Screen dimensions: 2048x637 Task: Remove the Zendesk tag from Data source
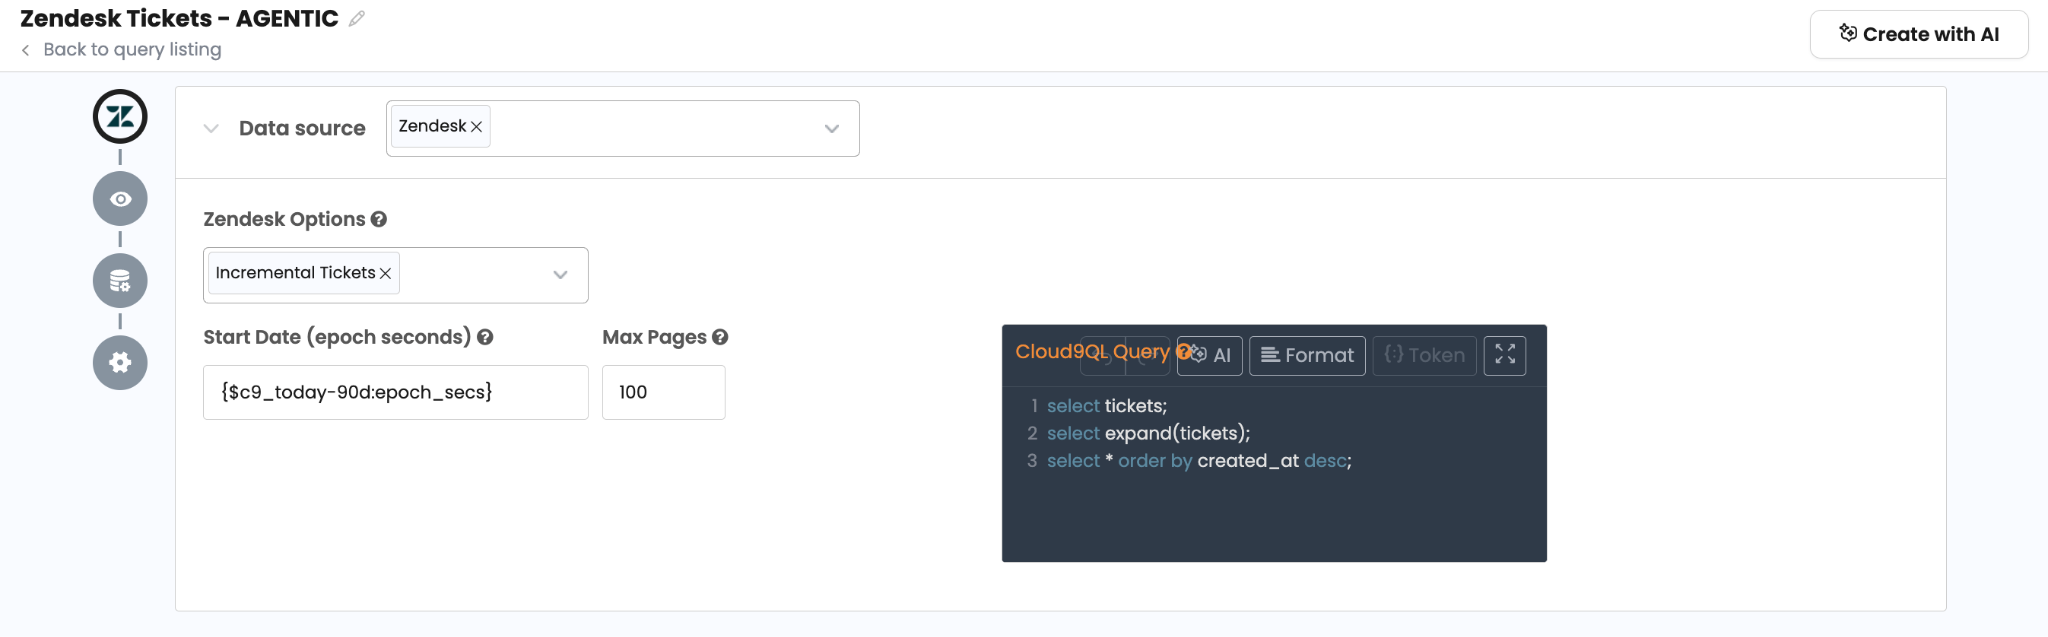(477, 127)
